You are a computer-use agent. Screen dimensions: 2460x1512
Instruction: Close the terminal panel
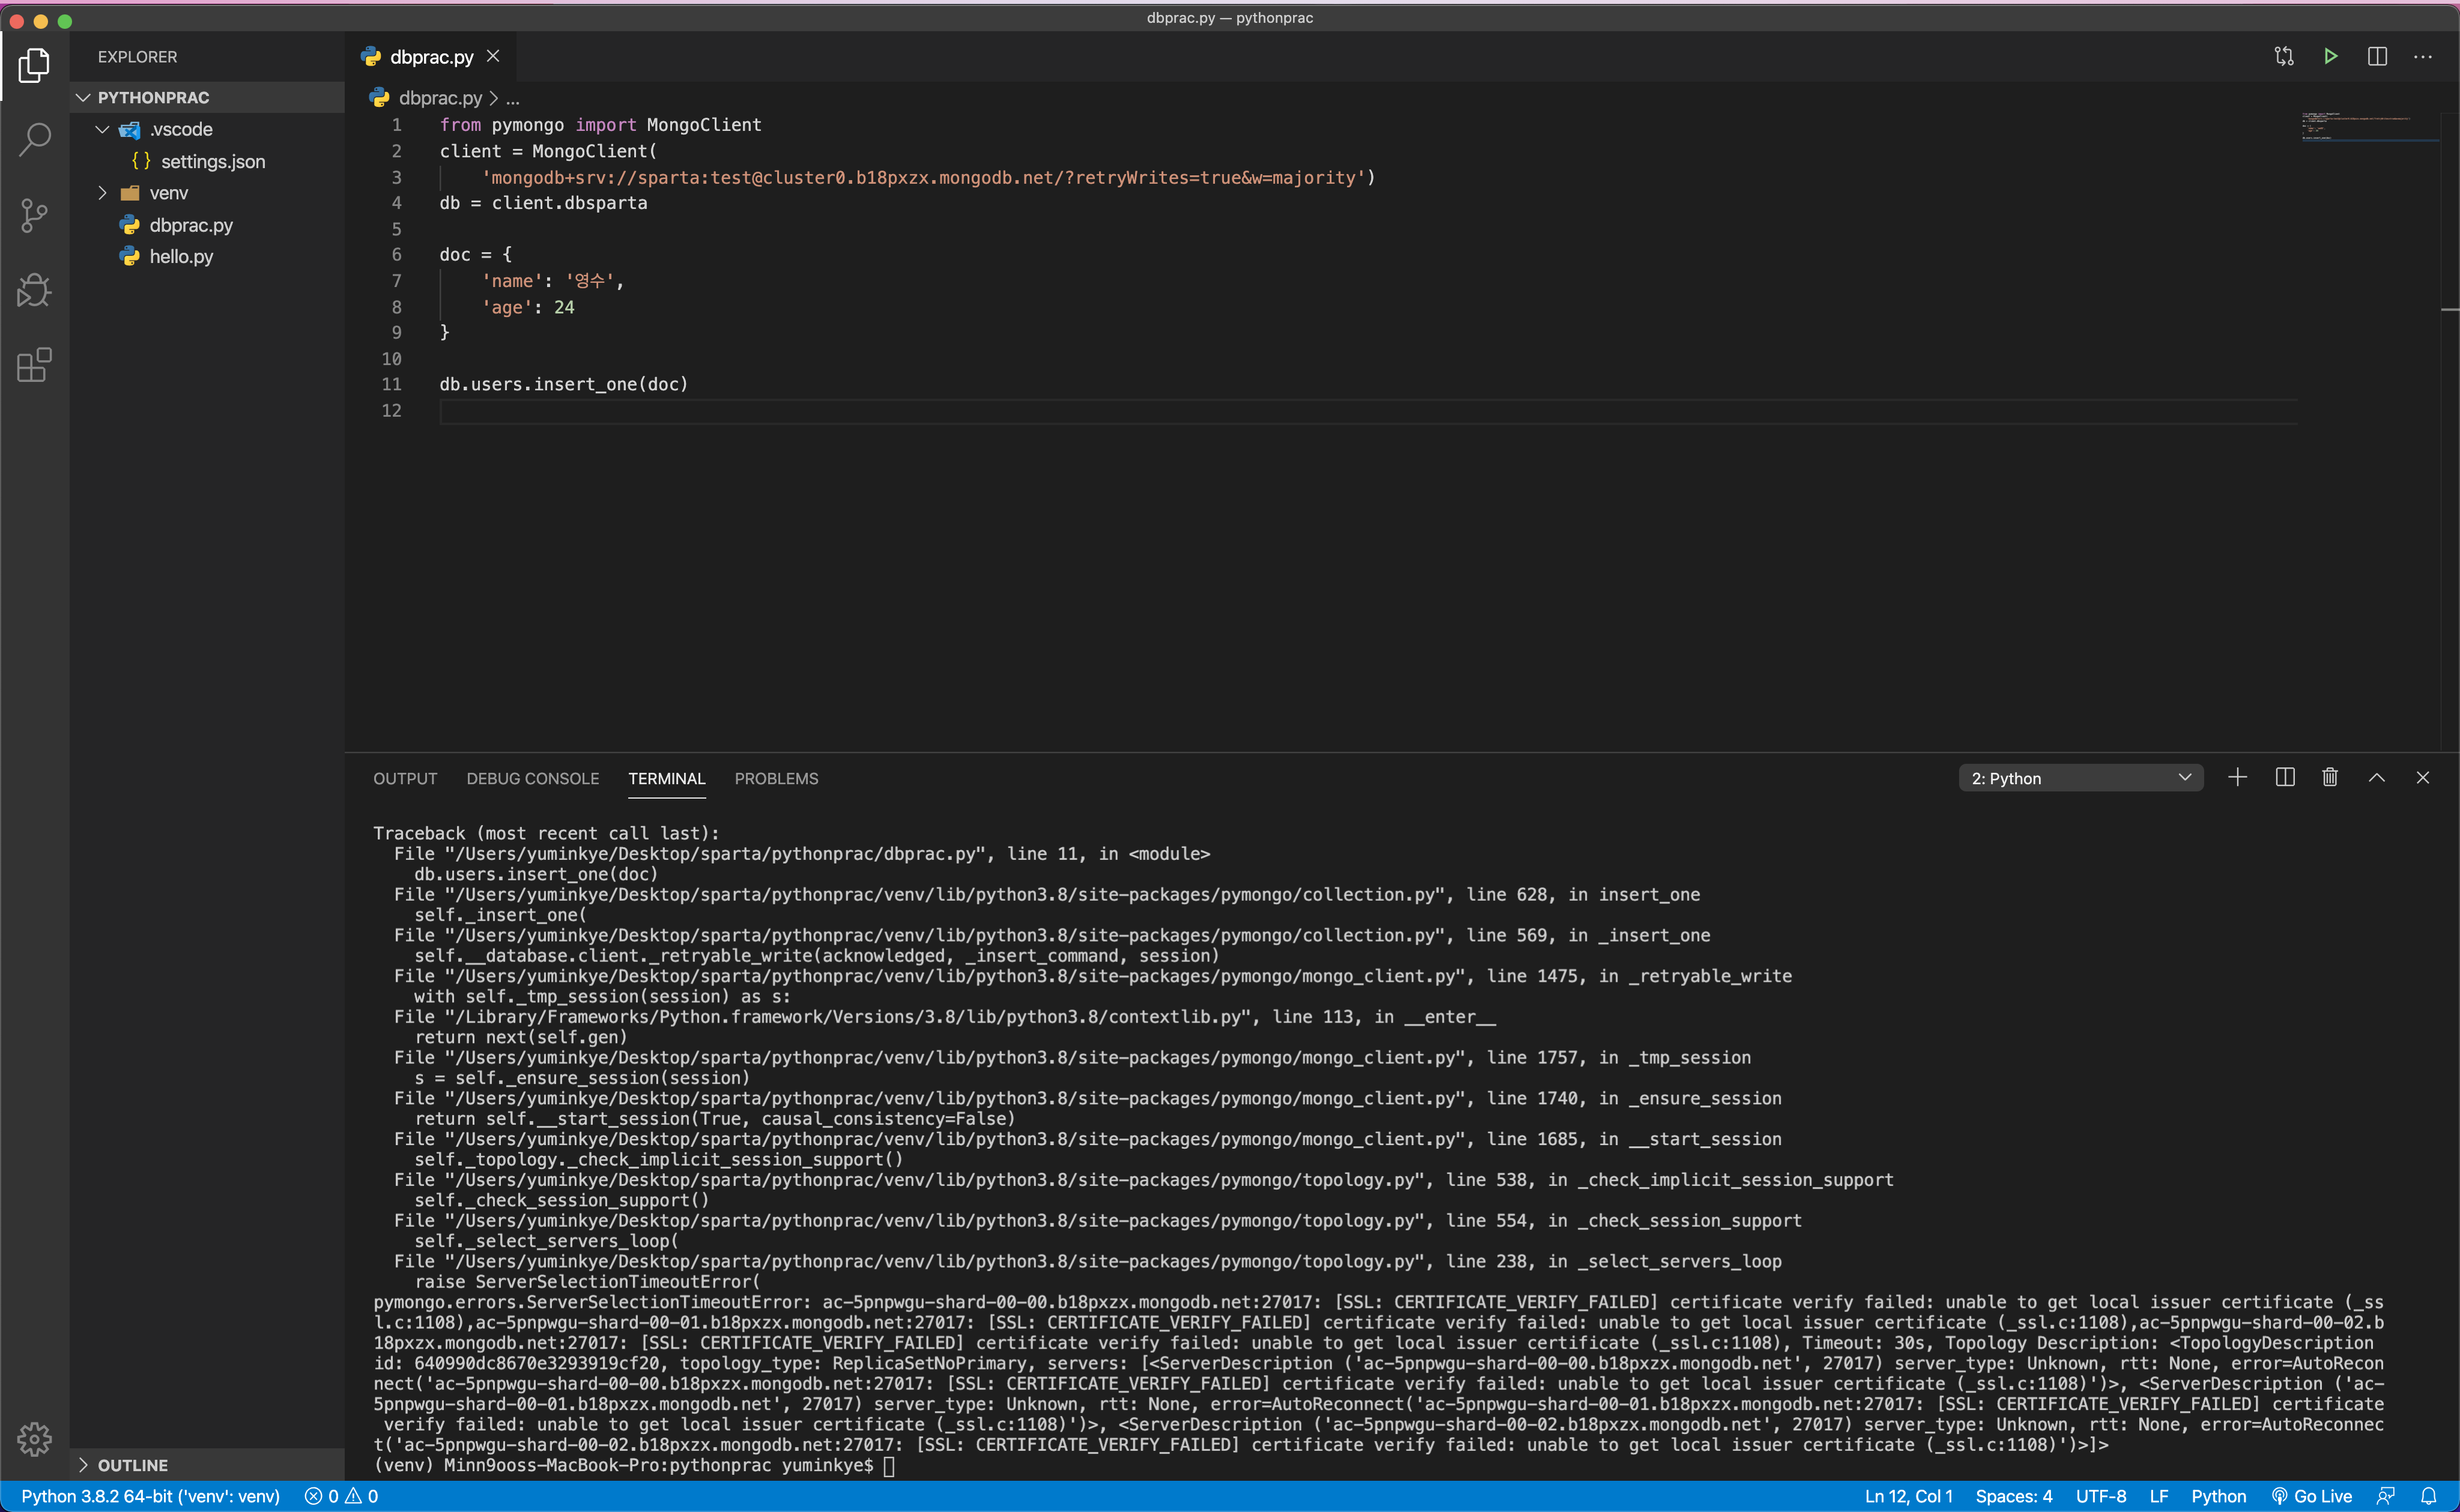2423,777
